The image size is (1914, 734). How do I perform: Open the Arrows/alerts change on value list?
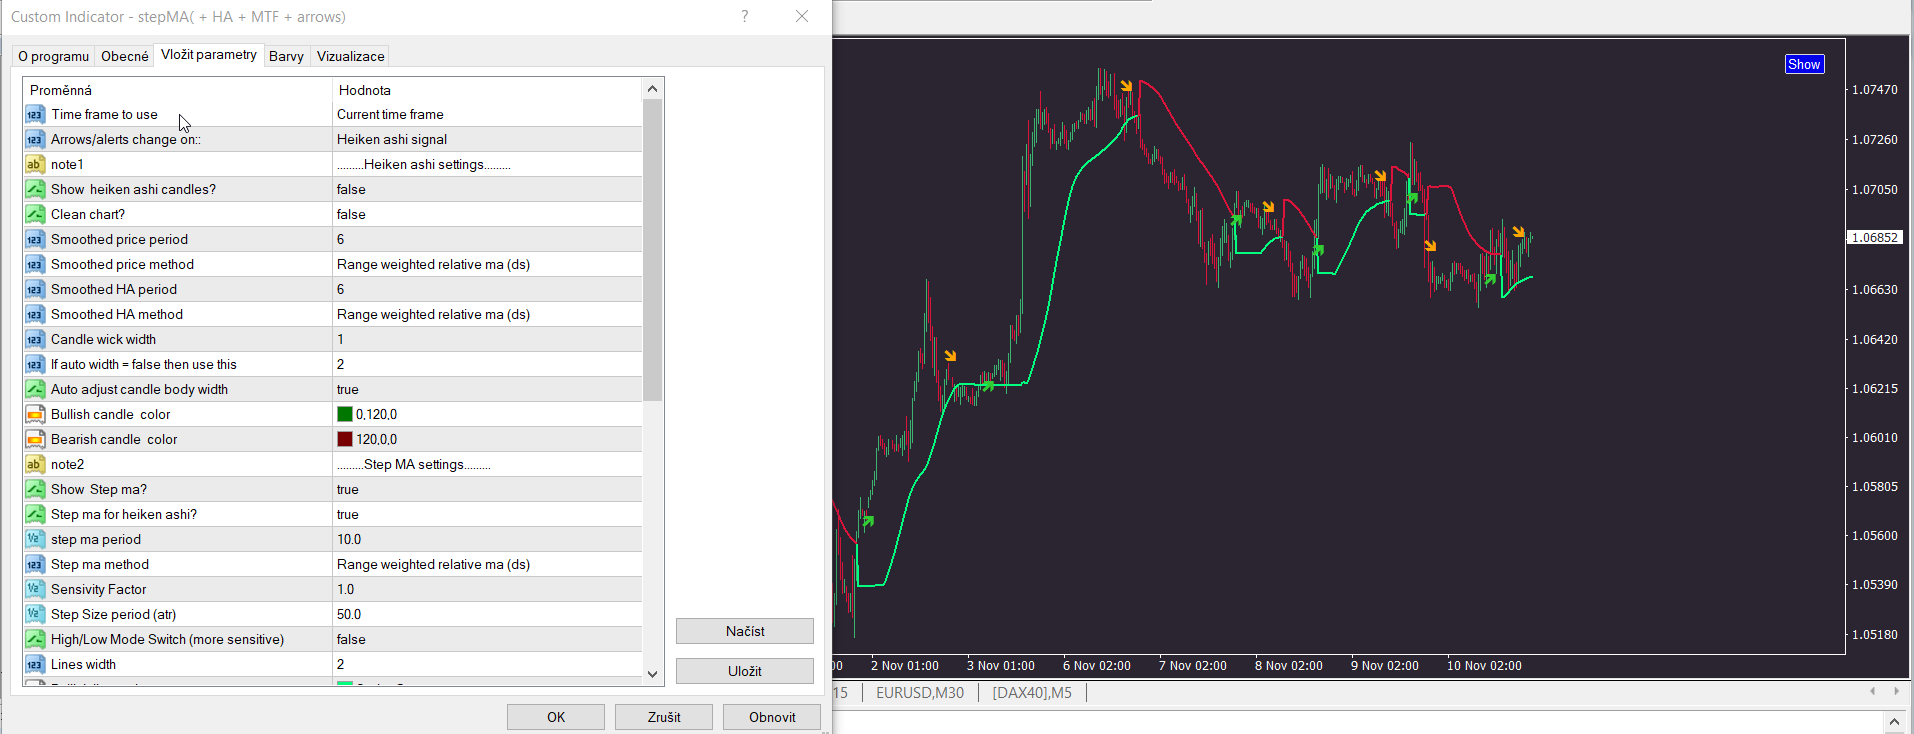point(487,139)
